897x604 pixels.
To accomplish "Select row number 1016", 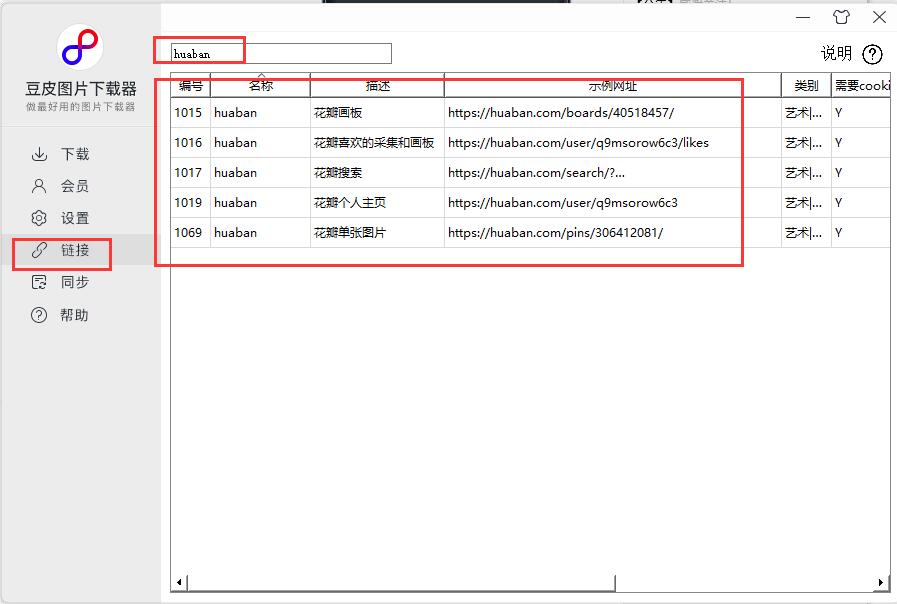I will 188,142.
